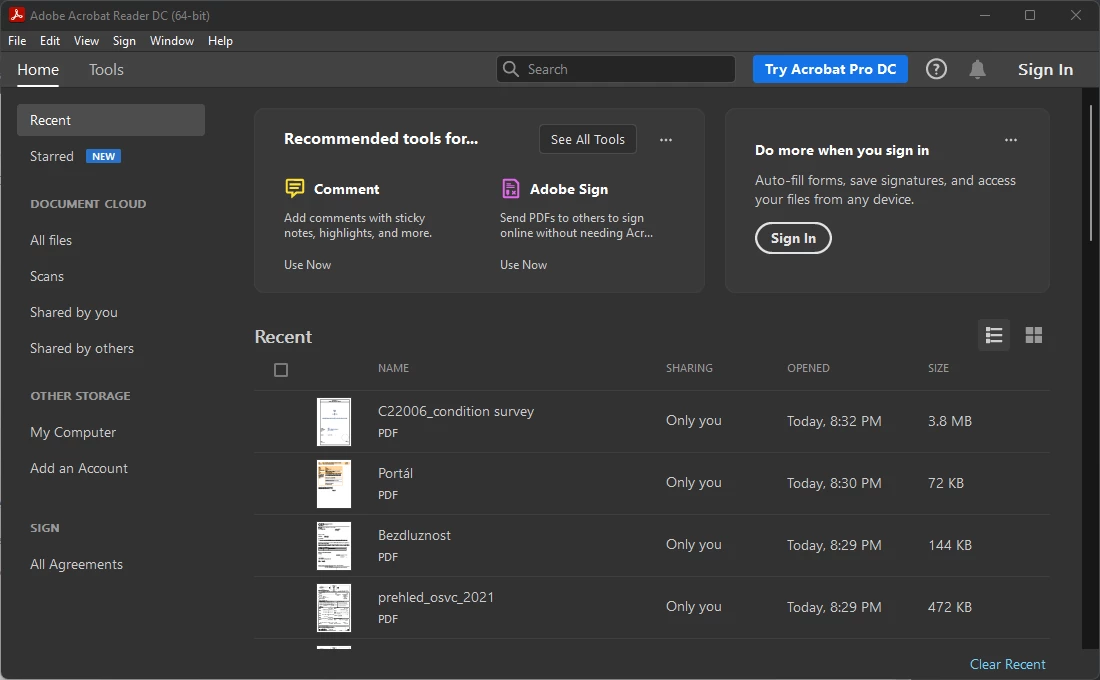Click the Comment tool icon
1100x680 pixels.
pos(295,188)
